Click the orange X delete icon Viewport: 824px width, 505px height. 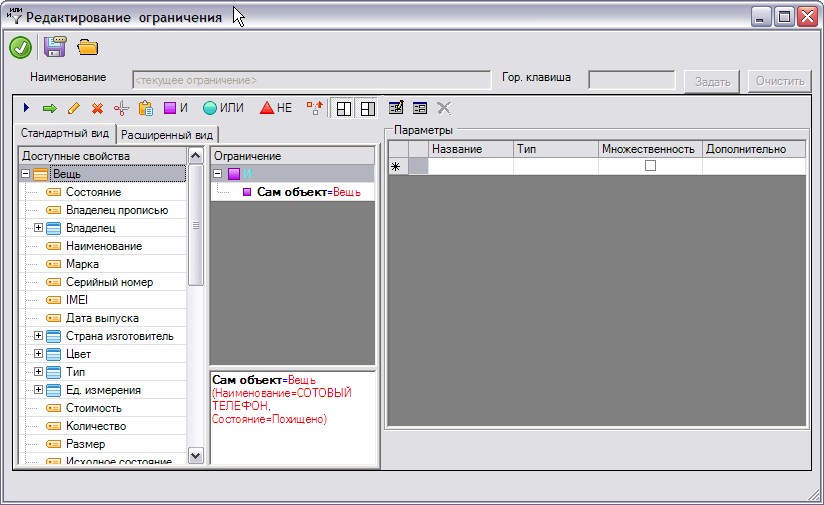(97, 108)
